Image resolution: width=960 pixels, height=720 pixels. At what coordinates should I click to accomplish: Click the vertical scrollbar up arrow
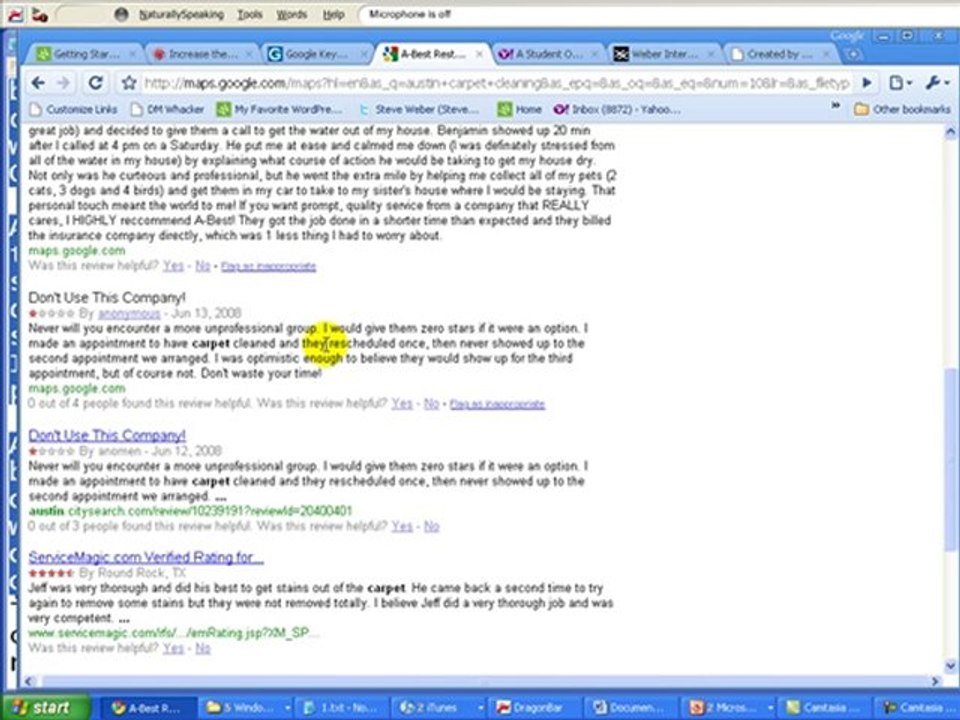pos(951,132)
